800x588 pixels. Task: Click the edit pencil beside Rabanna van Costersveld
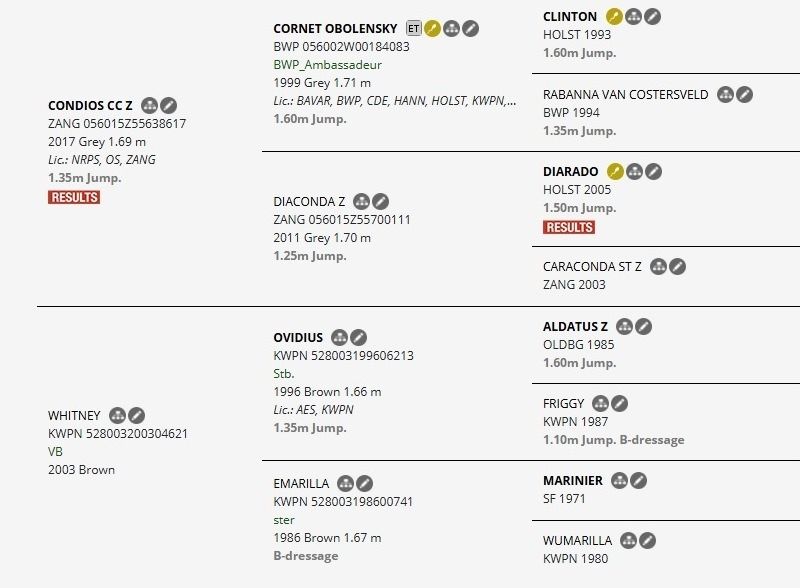[x=744, y=95]
